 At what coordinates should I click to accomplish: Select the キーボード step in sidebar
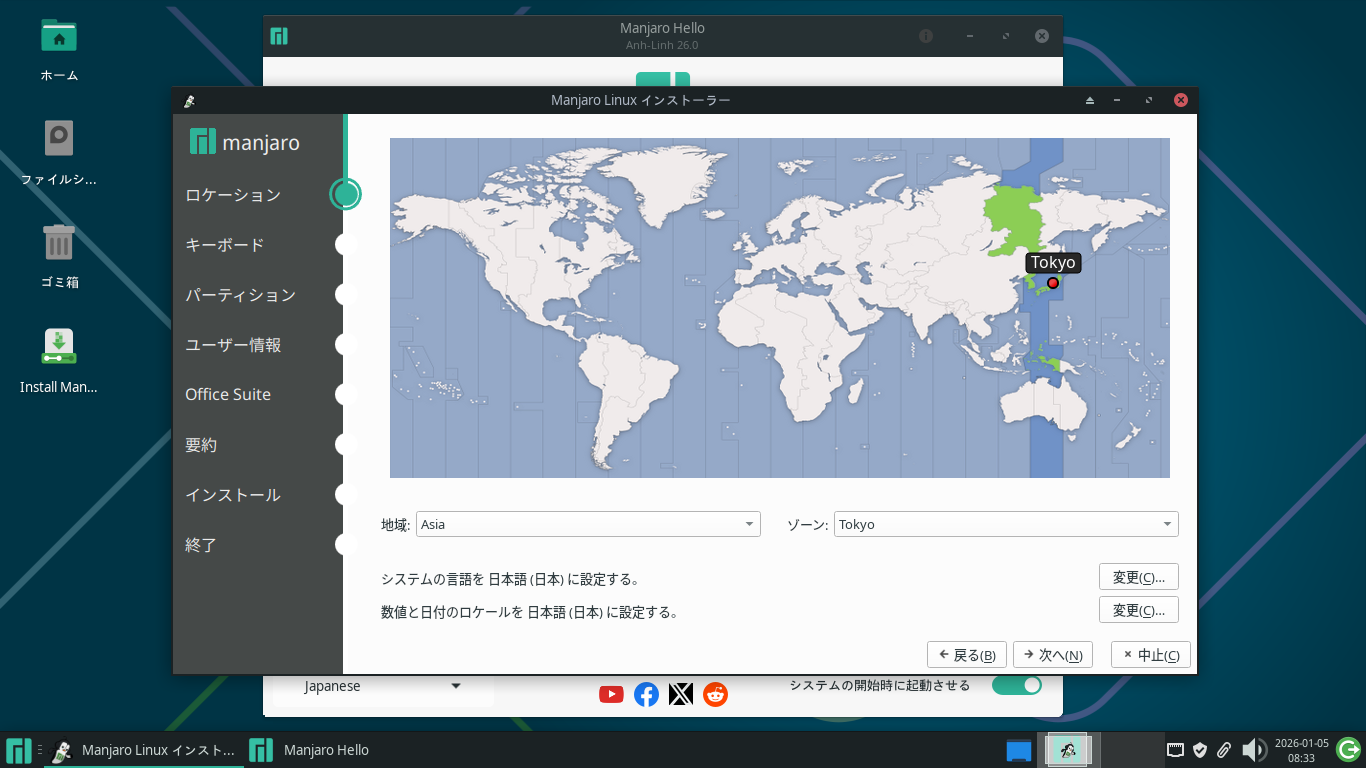pyautogui.click(x=225, y=245)
